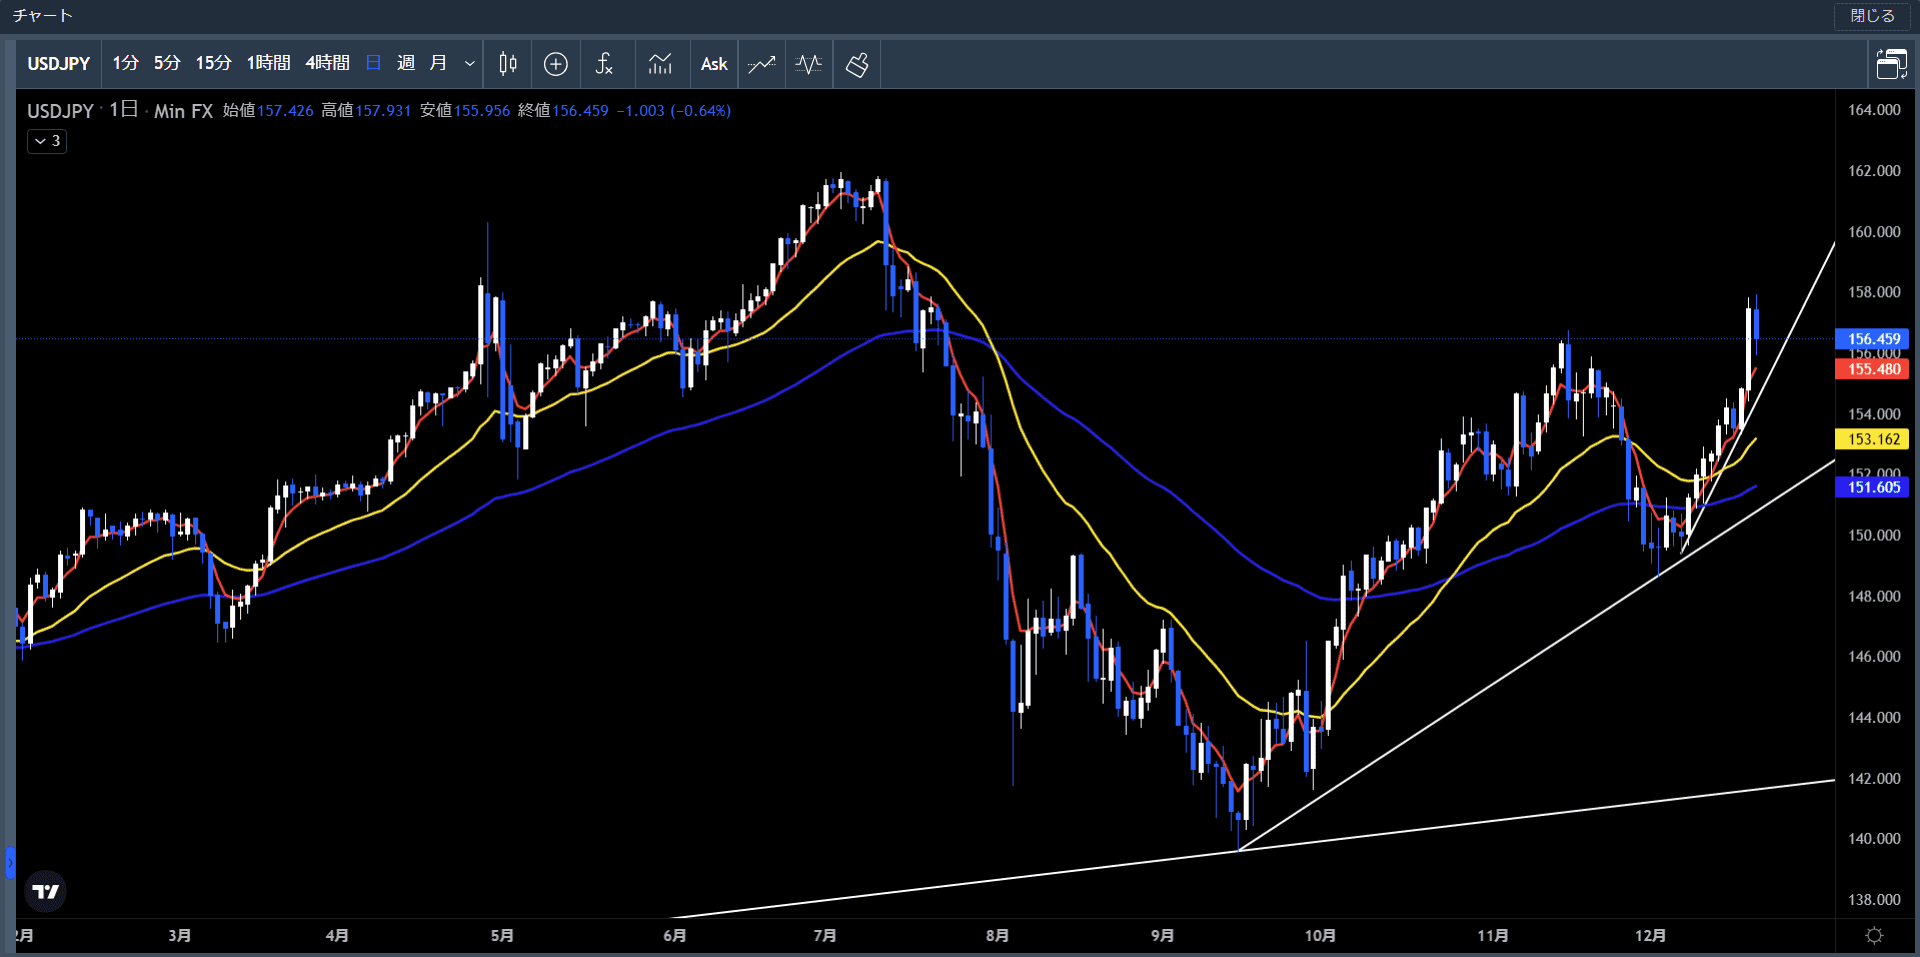Click the blue 156.459 current price label
This screenshot has height=957, width=1920.
pyautogui.click(x=1873, y=339)
